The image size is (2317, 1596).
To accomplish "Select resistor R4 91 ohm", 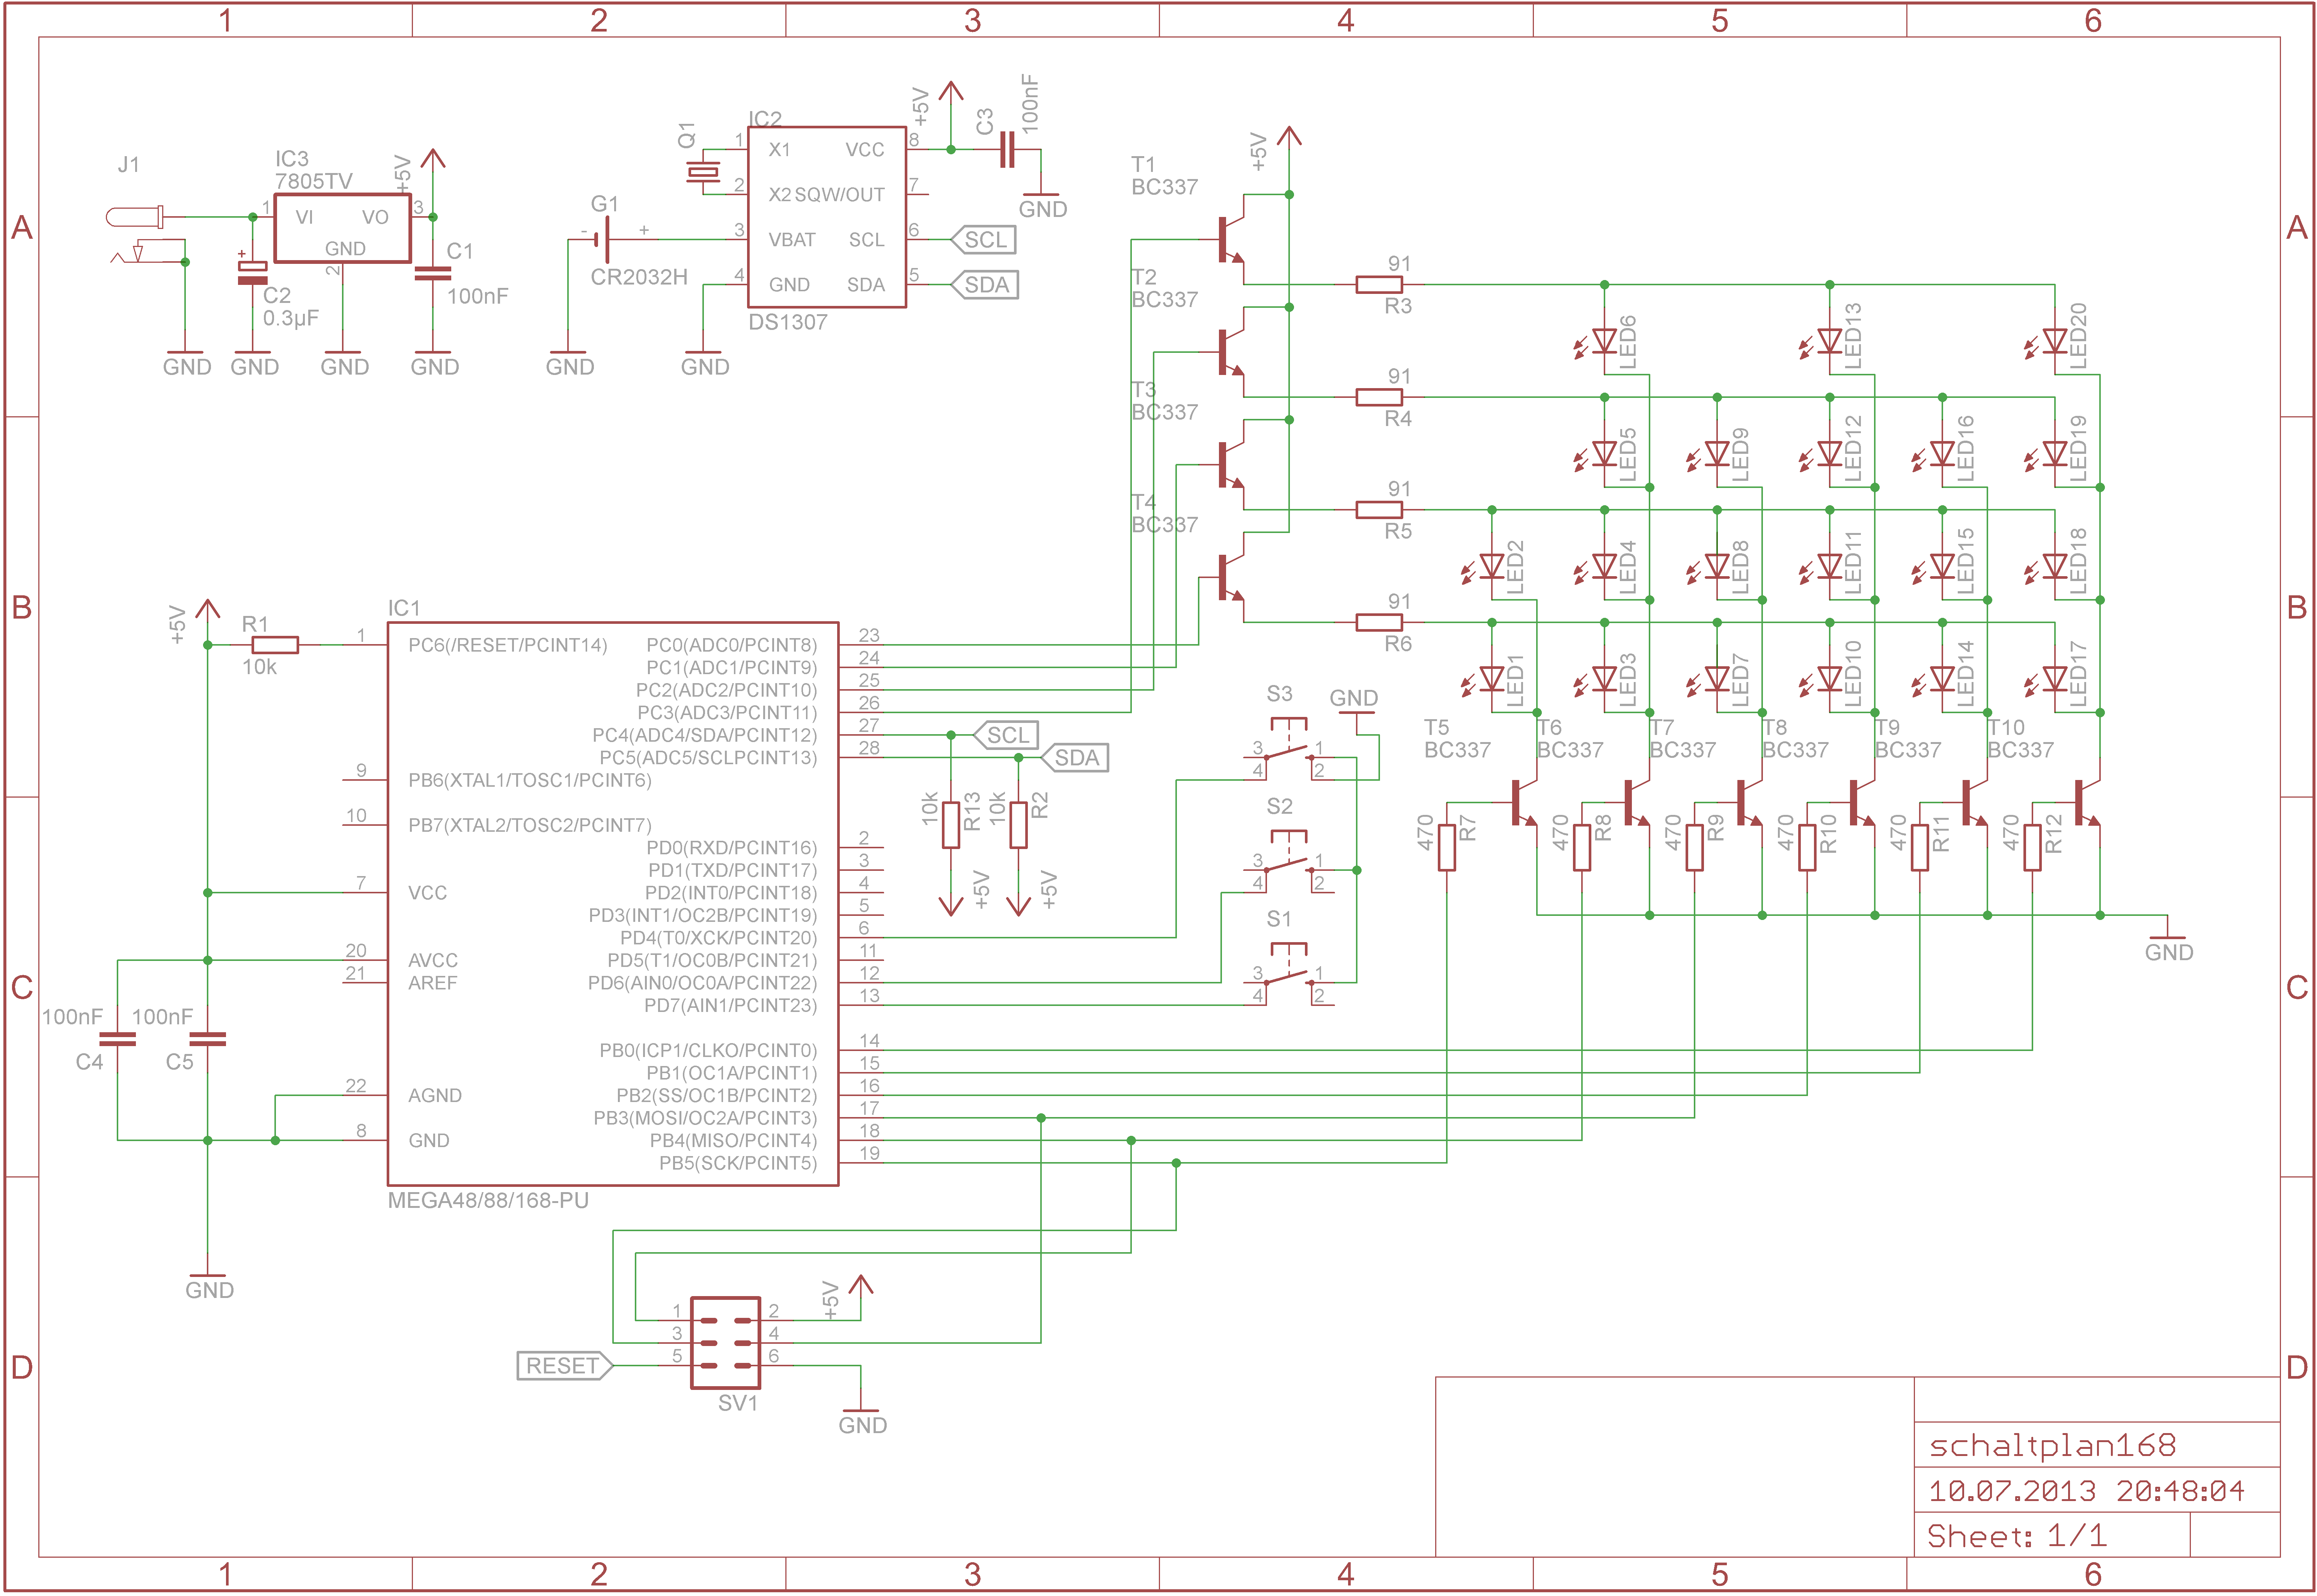I will [x=1379, y=397].
